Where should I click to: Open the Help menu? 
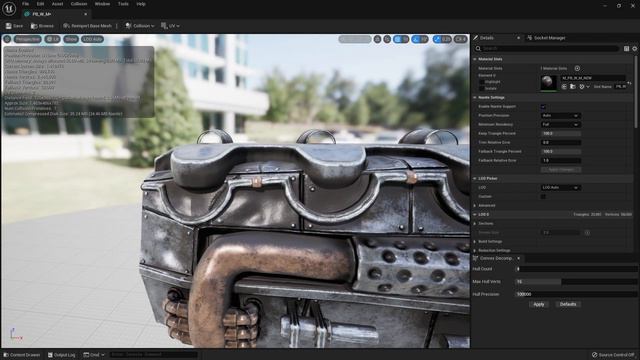141,4
